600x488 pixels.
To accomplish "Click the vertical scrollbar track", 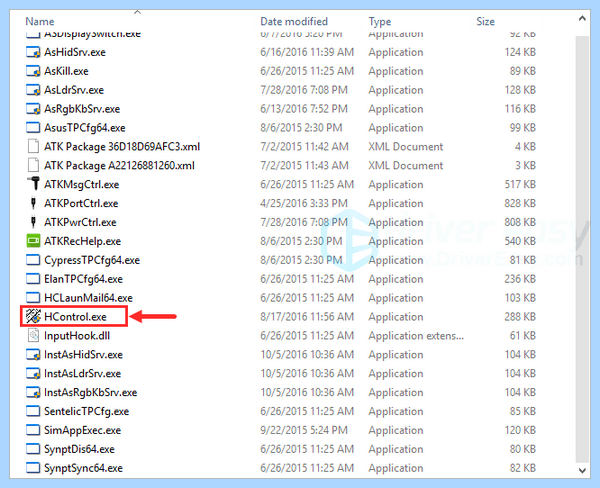I will pos(582,249).
